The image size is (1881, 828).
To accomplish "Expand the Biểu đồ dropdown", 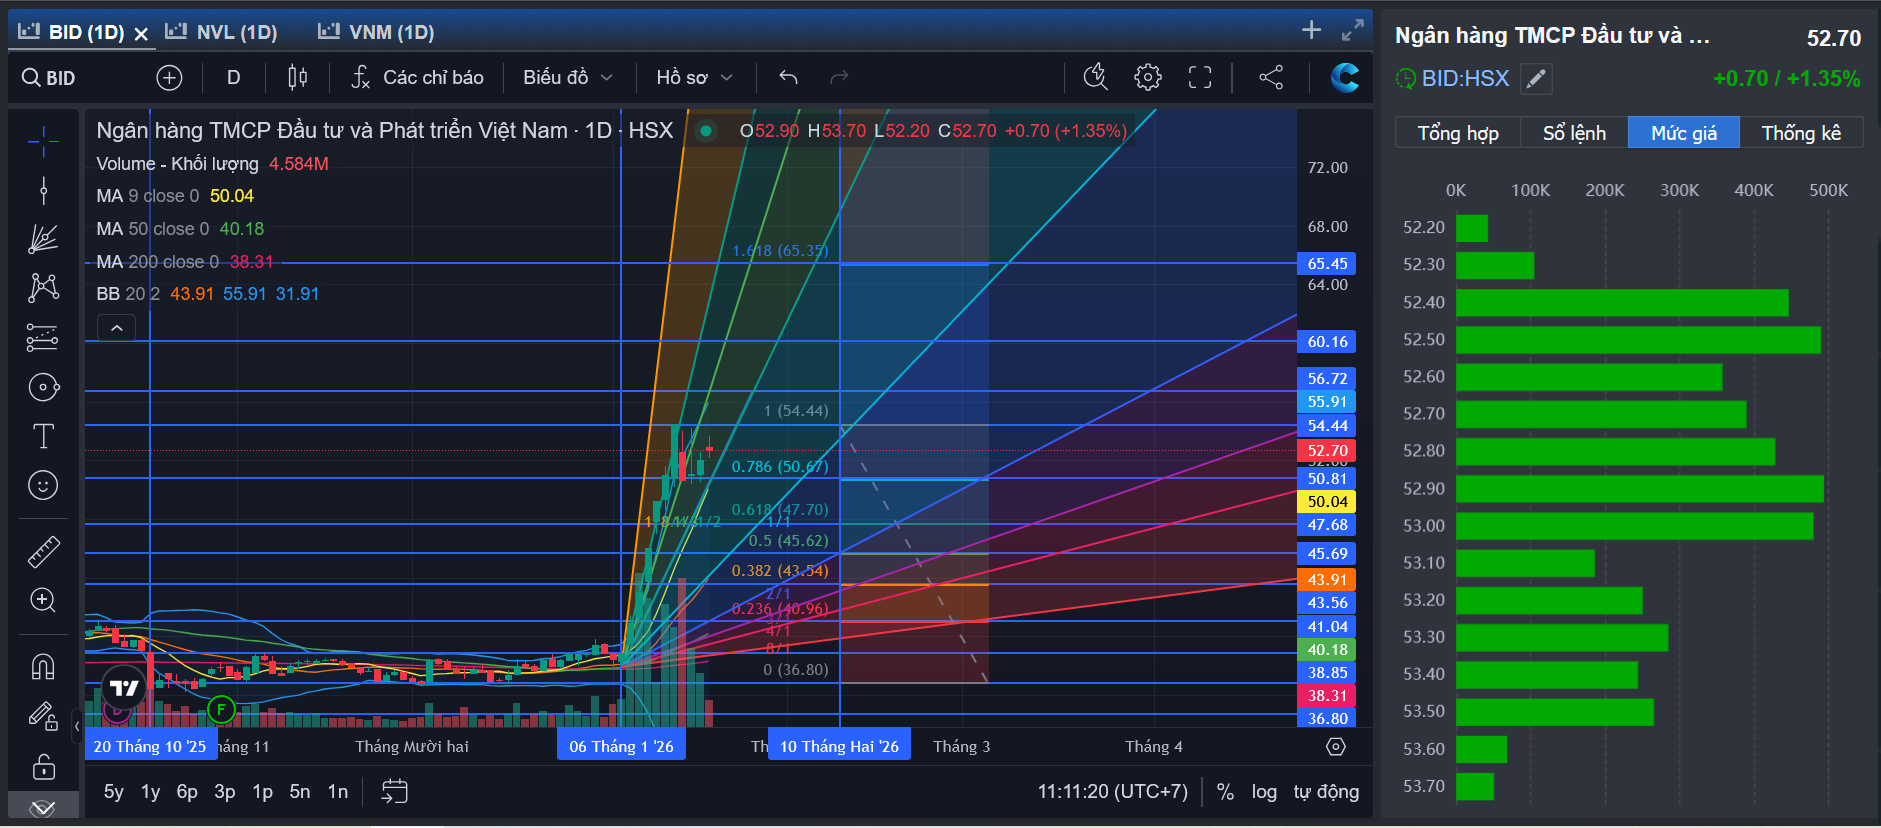I will [x=568, y=78].
